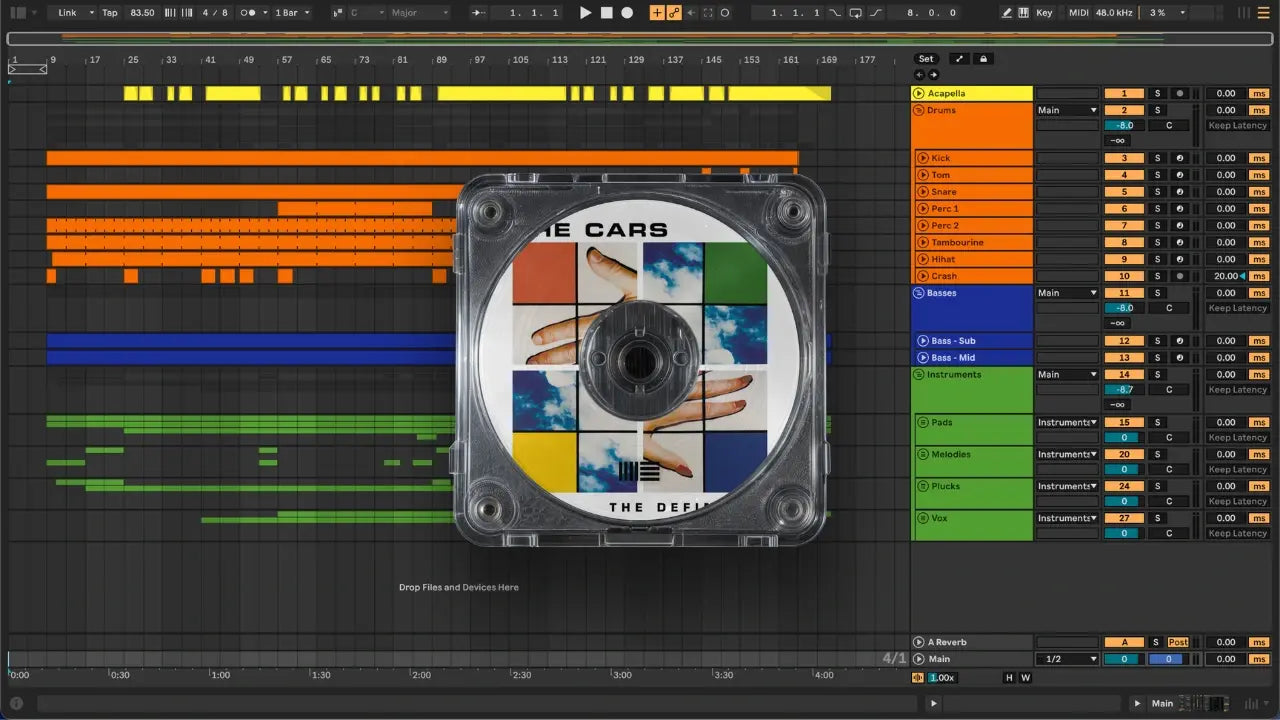The height and width of the screenshot is (720, 1280).
Task: Click the Link button
Action: point(67,13)
